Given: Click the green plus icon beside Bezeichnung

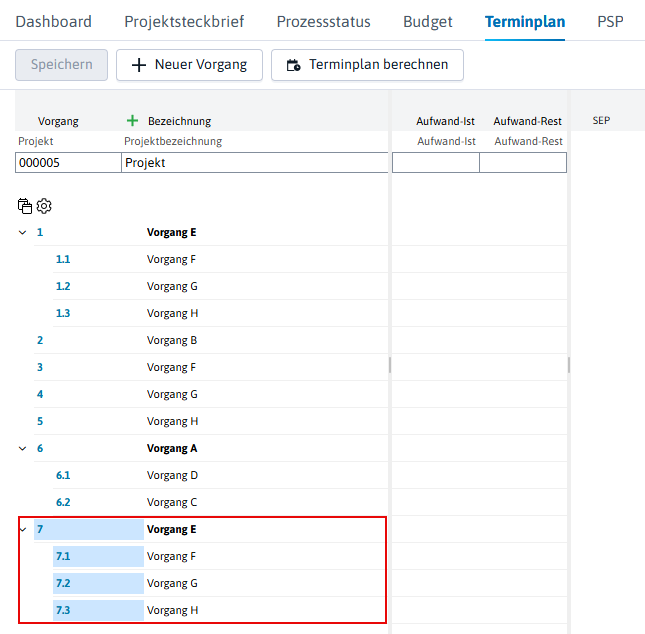Looking at the screenshot, I should [132, 121].
